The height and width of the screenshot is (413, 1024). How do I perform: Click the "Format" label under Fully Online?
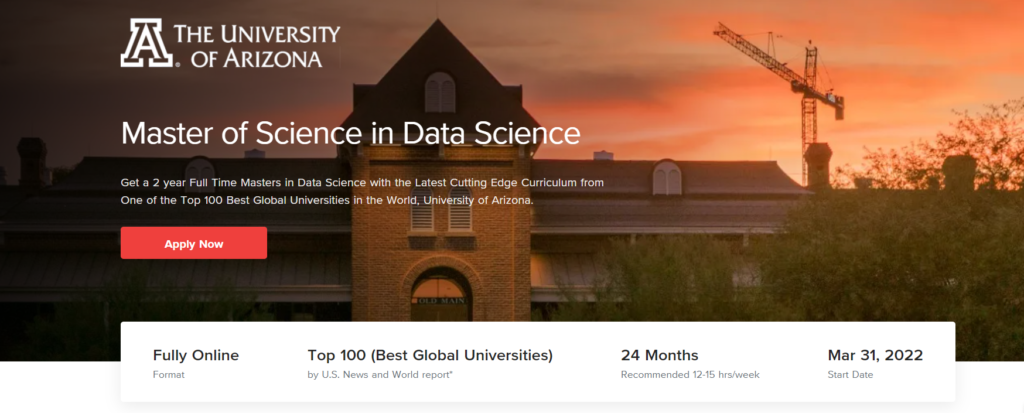coord(169,375)
